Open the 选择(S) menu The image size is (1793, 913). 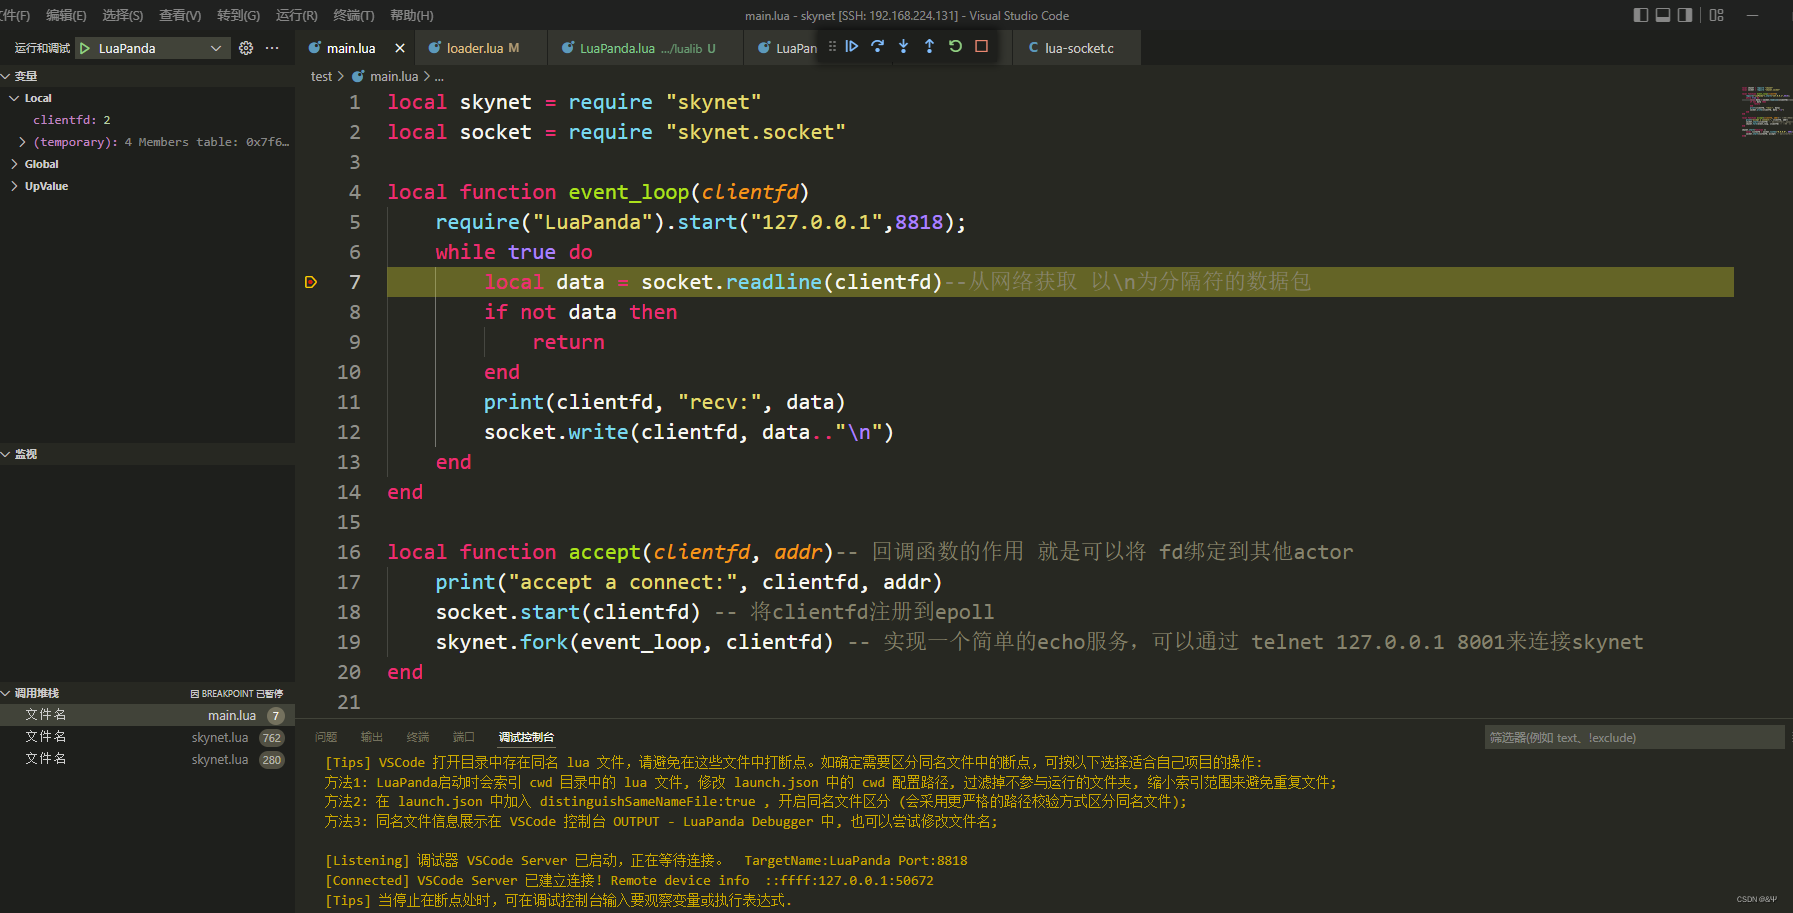[123, 15]
